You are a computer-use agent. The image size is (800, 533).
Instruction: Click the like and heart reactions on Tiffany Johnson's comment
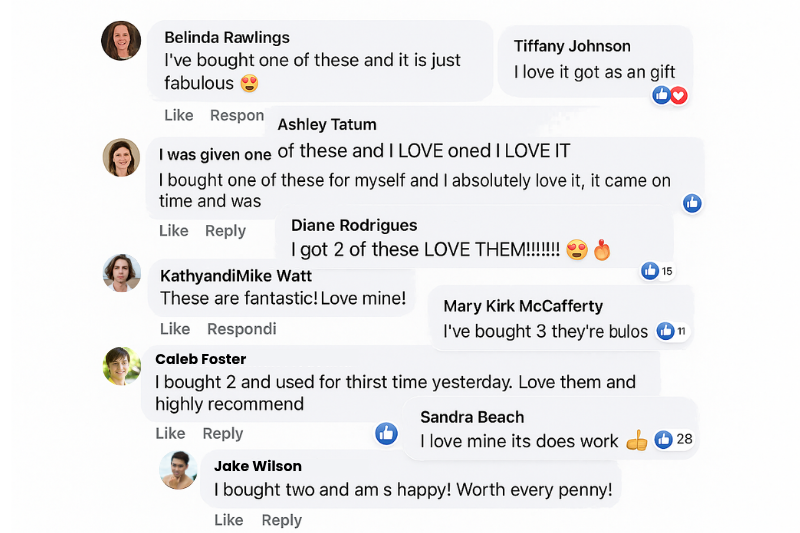(x=670, y=95)
